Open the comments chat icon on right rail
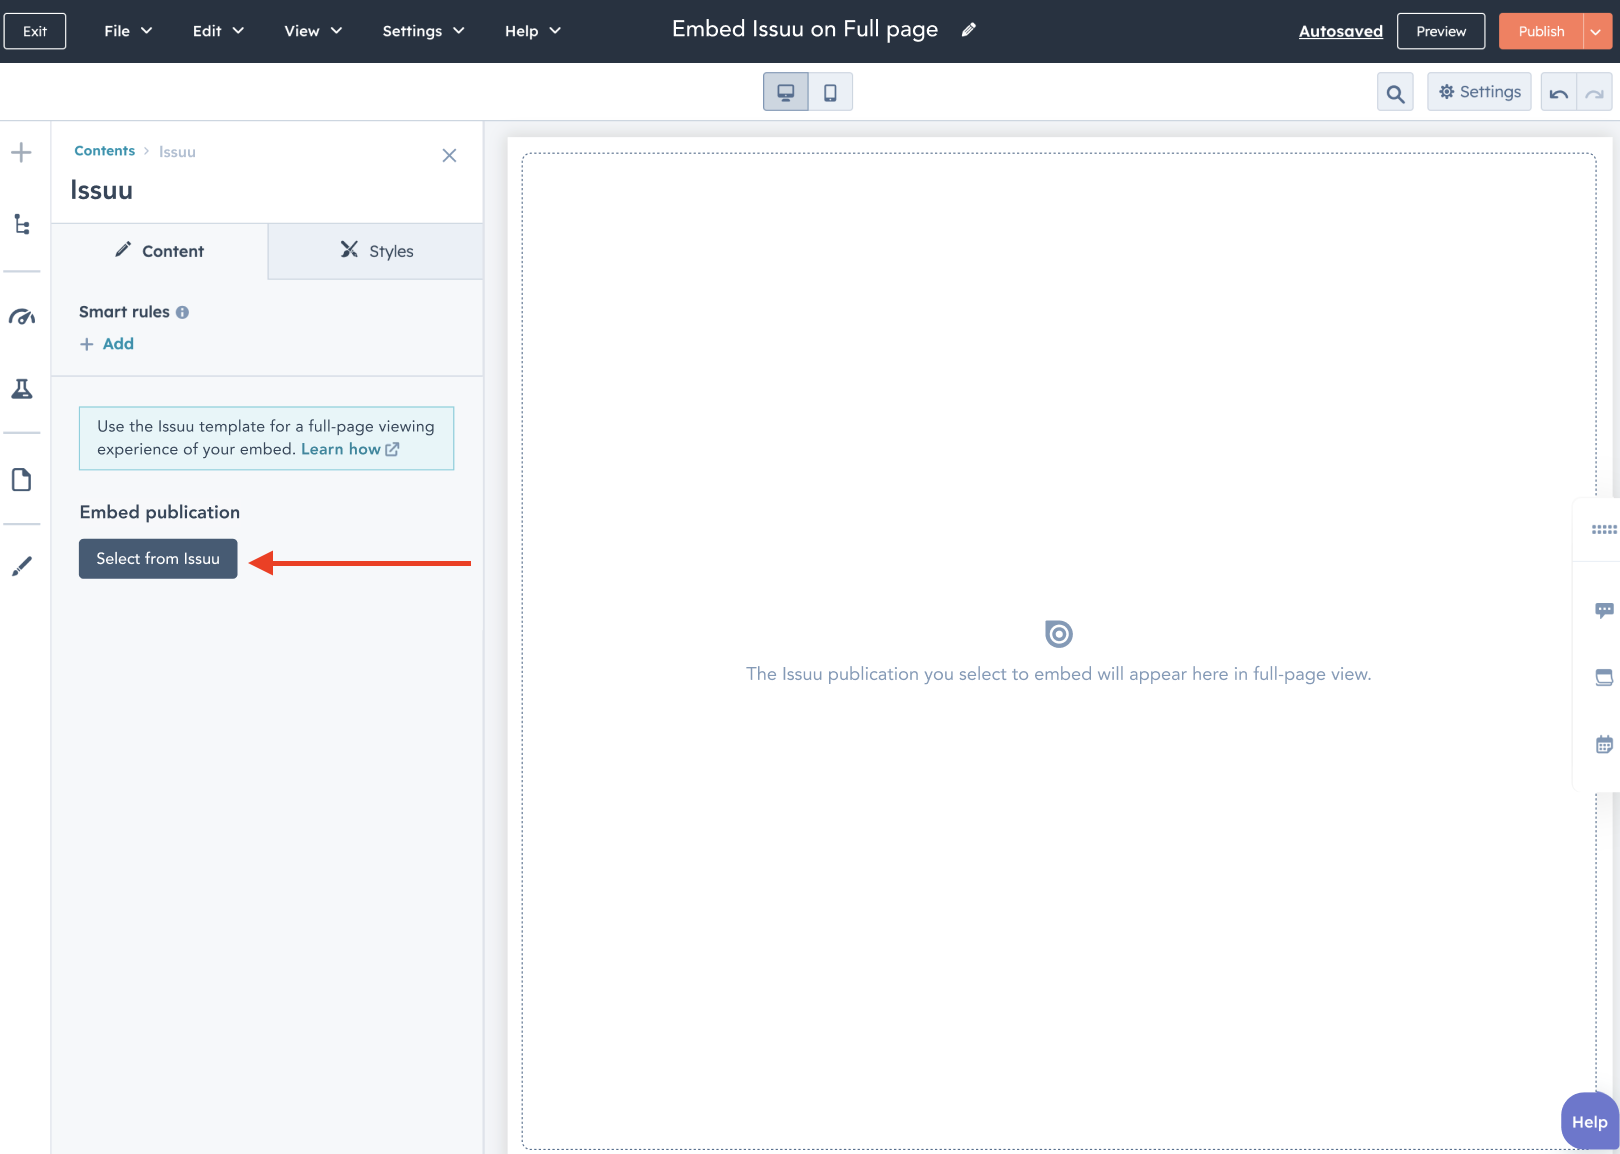 [x=1604, y=610]
